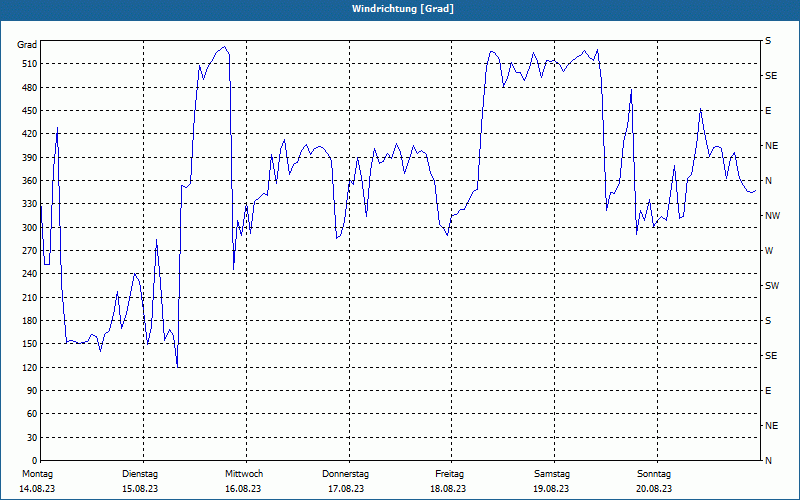The height and width of the screenshot is (500, 800).
Task: Click the "Sonntag" day label
Action: coord(654,474)
